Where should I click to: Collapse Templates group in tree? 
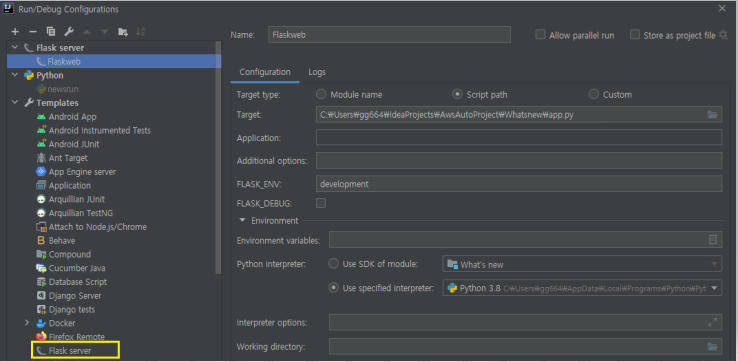coord(15,103)
